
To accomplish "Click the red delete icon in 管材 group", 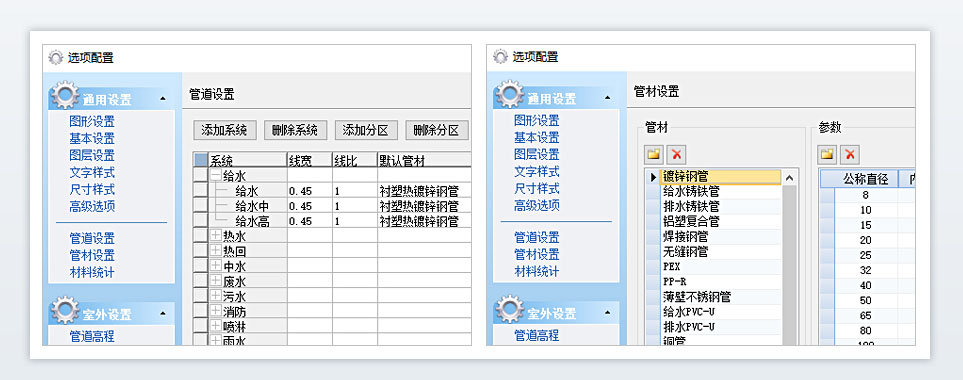I will click(x=676, y=154).
